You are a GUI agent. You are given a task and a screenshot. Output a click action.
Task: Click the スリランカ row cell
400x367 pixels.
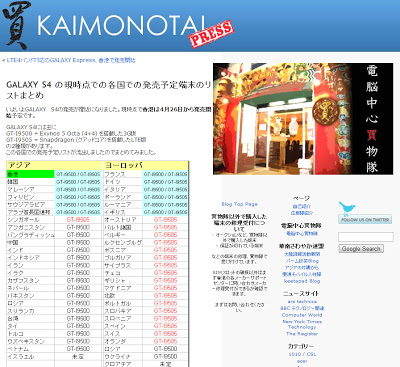[x=30, y=311]
